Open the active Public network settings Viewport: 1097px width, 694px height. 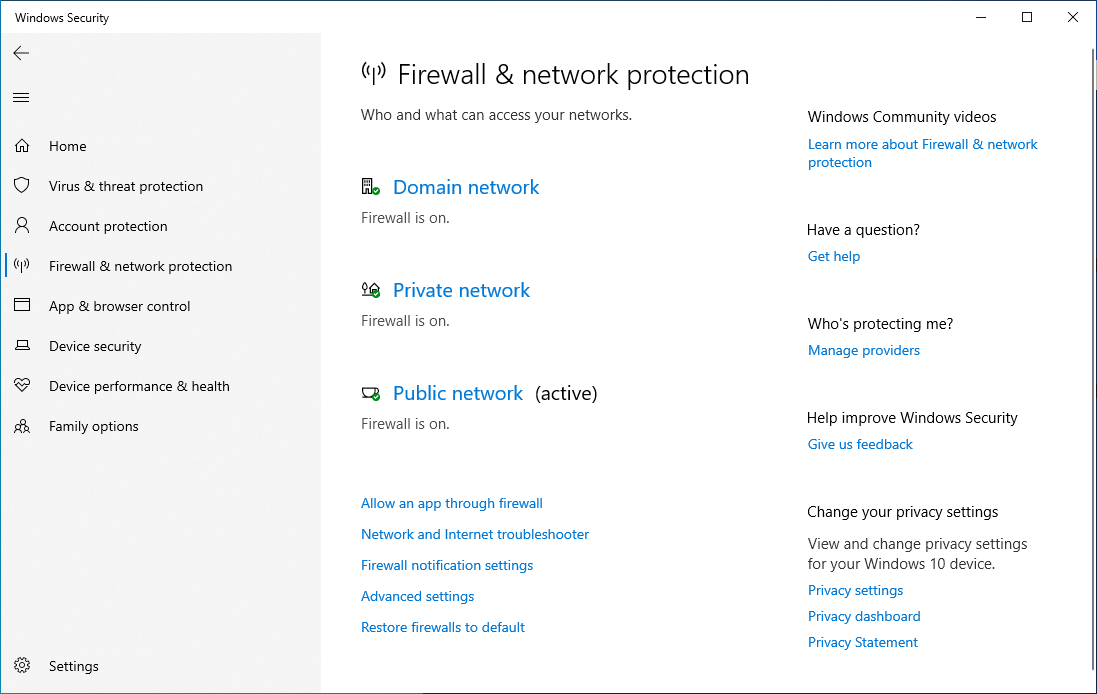point(458,393)
